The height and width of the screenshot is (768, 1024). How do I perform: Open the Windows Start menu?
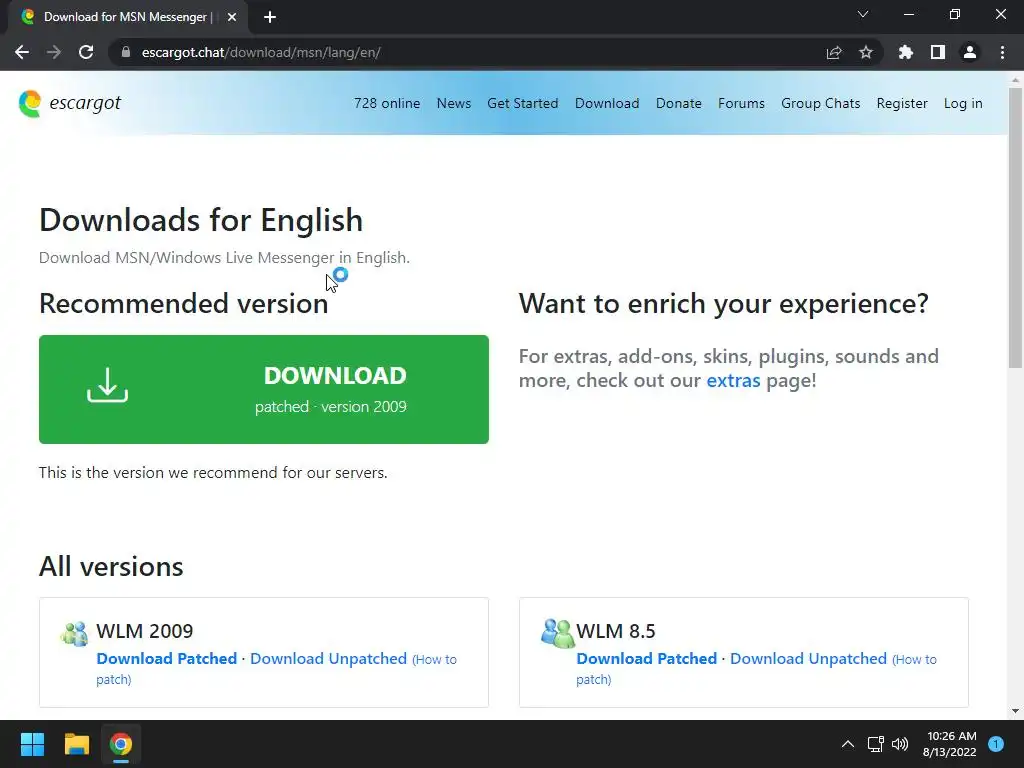[x=32, y=744]
